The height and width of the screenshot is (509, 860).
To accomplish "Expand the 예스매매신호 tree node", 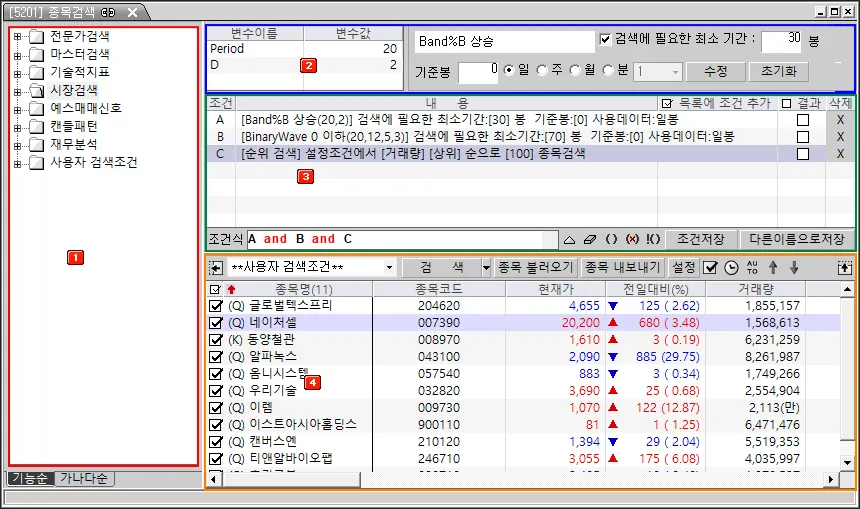I will pyautogui.click(x=18, y=109).
